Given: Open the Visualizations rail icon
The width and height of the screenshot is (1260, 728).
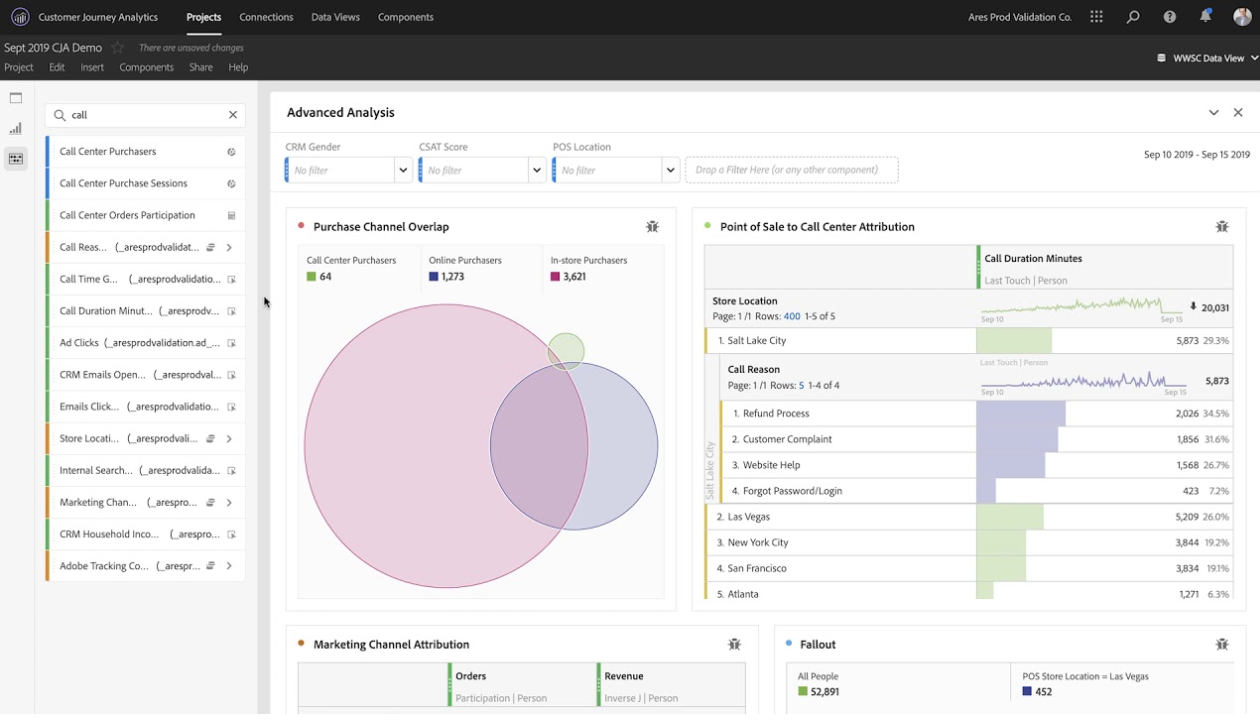Looking at the screenshot, I should tap(16, 128).
